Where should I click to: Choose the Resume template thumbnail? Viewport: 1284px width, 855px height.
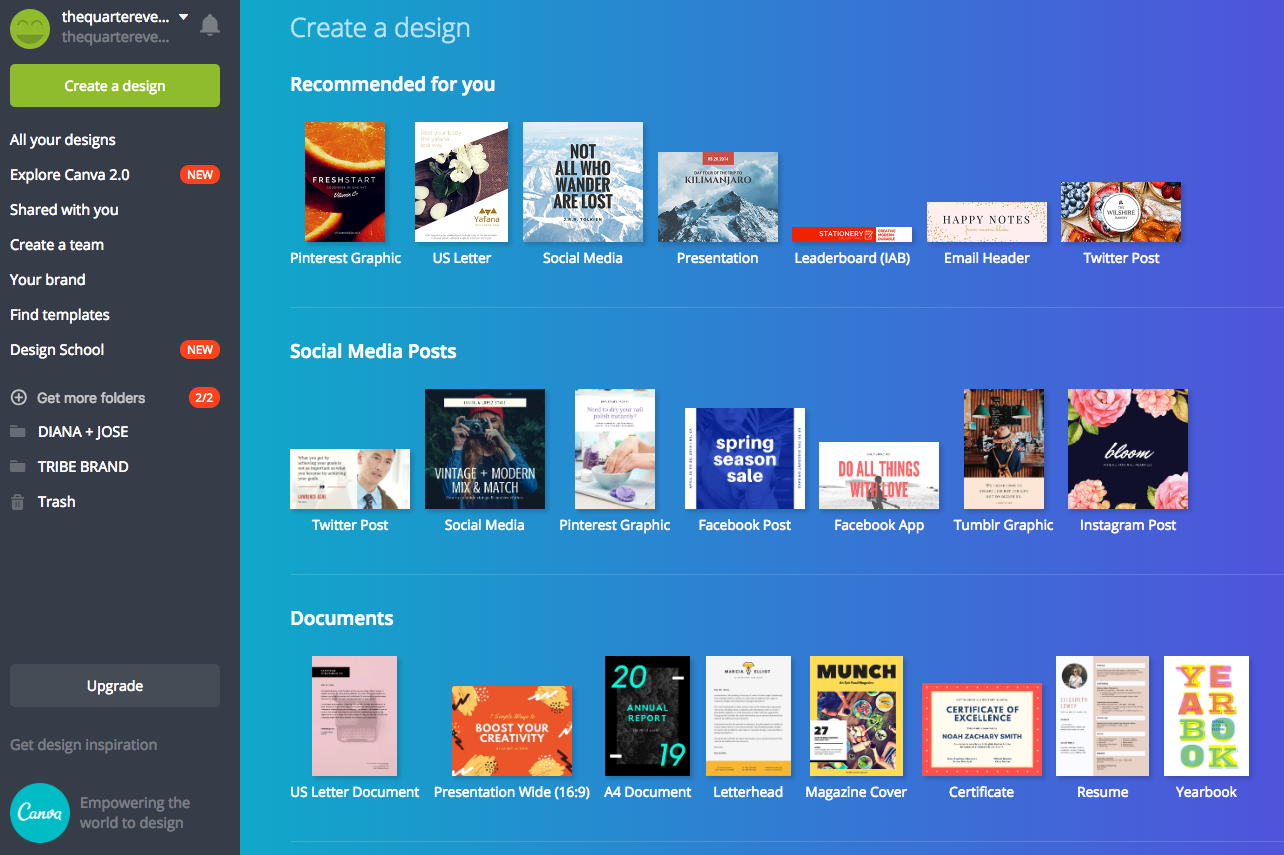coord(1103,716)
